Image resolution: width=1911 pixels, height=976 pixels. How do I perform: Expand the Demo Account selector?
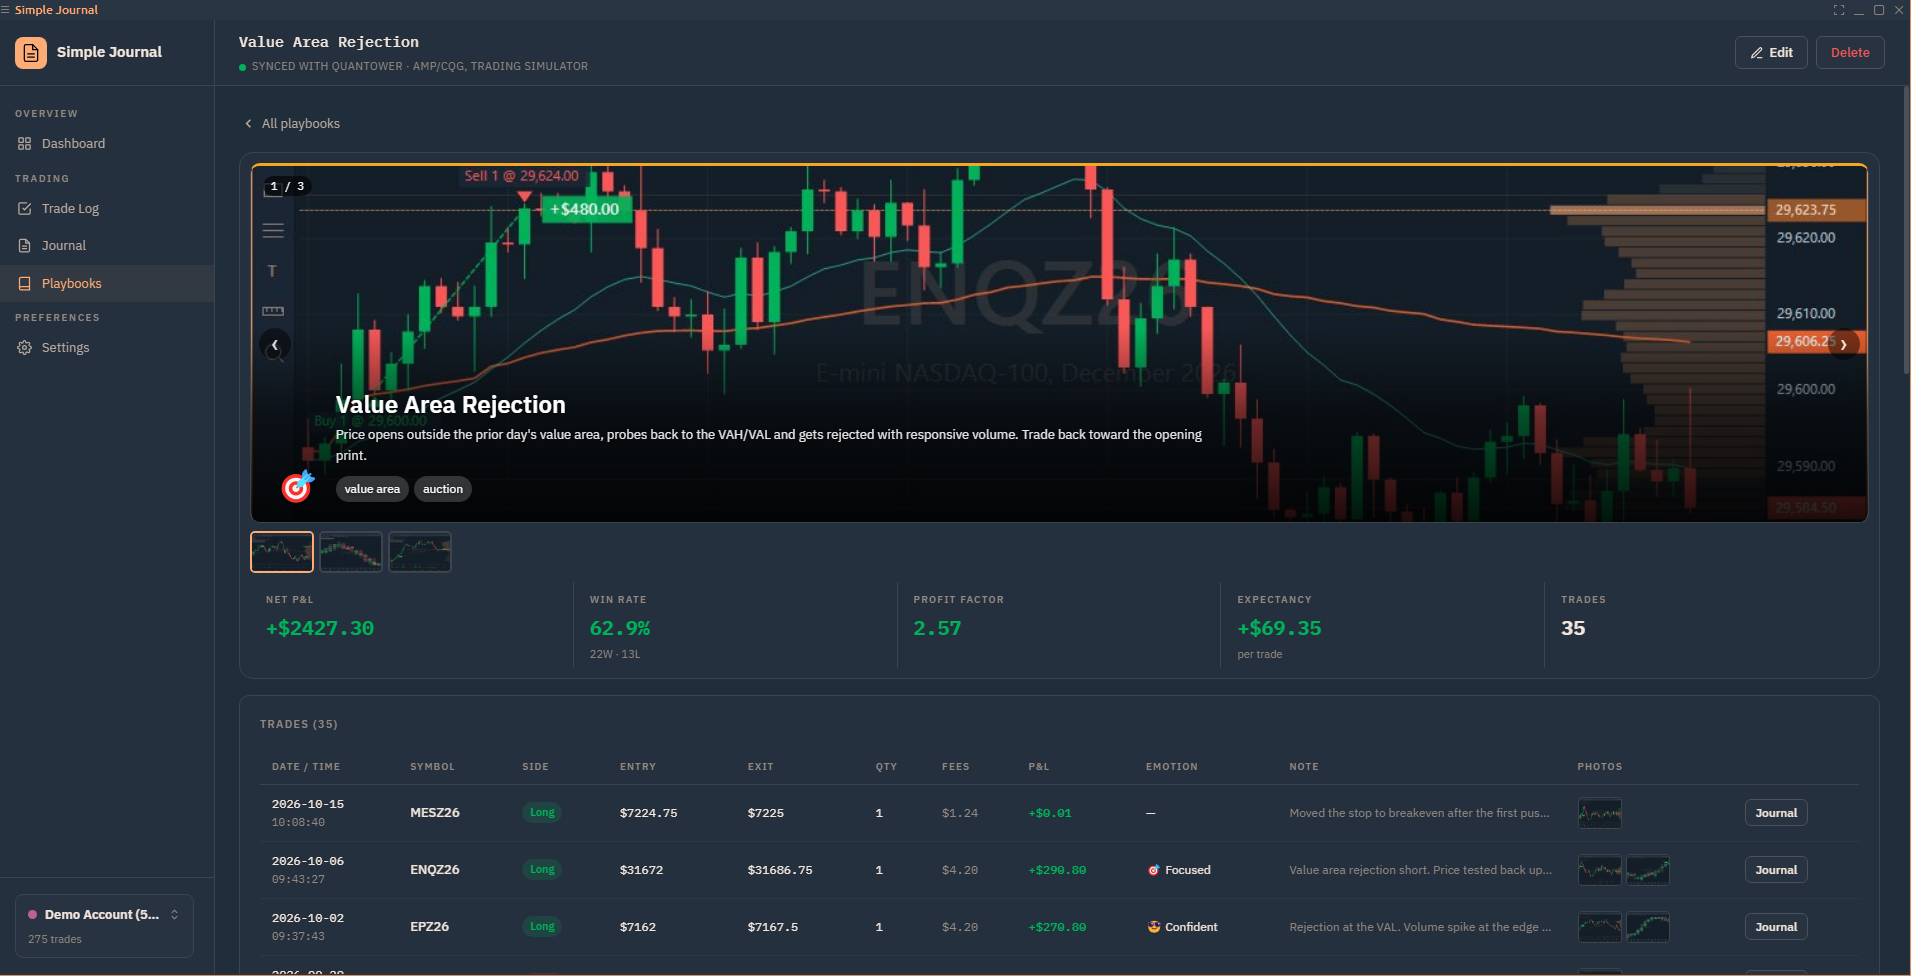tap(104, 926)
